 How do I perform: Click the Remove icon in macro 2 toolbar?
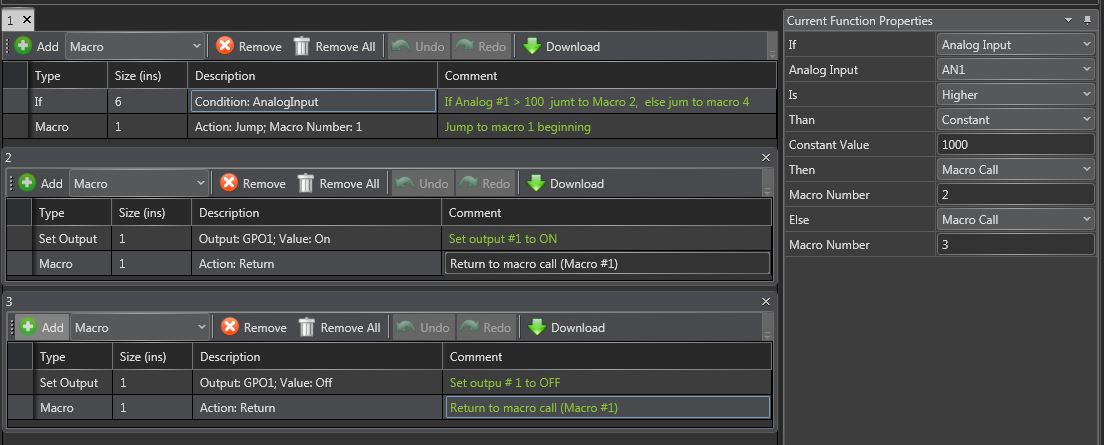(x=228, y=183)
